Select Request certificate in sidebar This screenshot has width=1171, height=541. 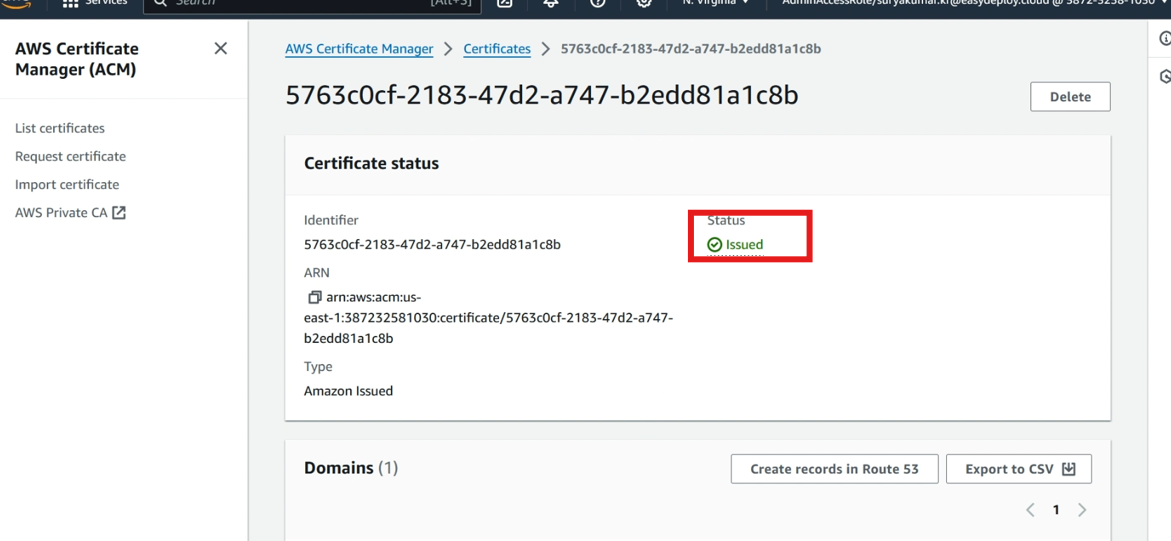[70, 156]
